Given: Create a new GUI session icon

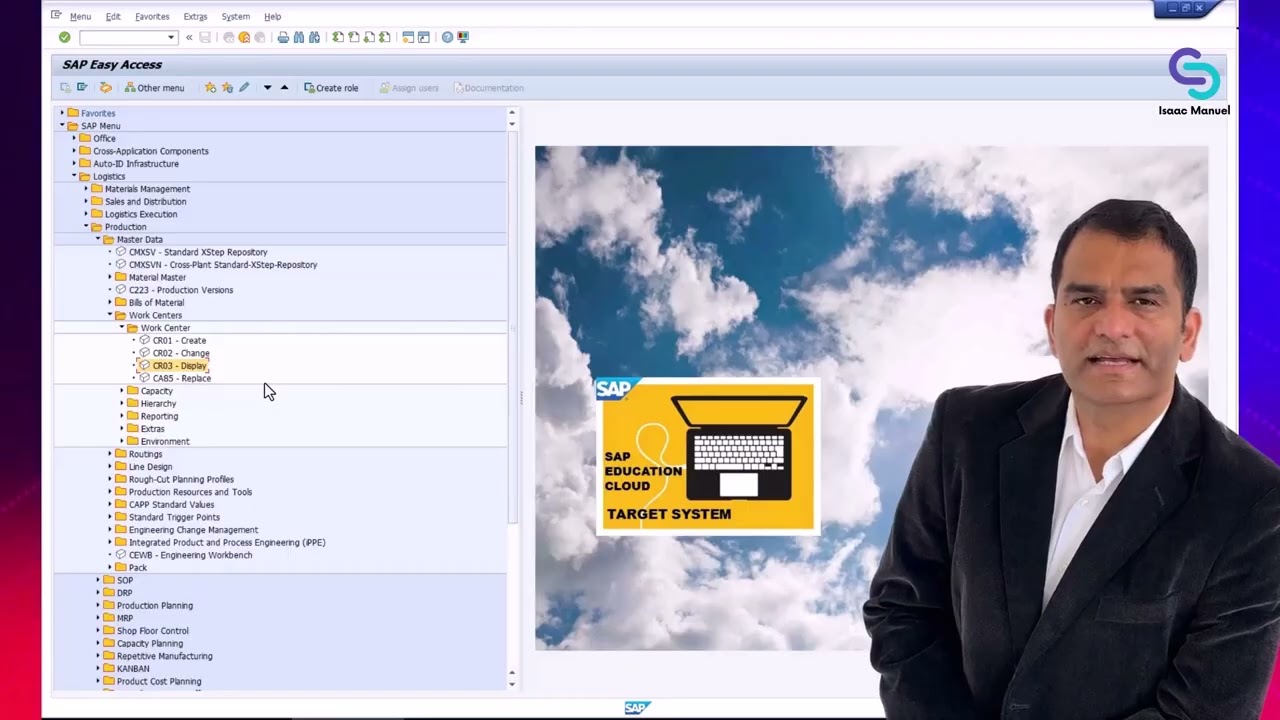Looking at the screenshot, I should click(x=408, y=37).
